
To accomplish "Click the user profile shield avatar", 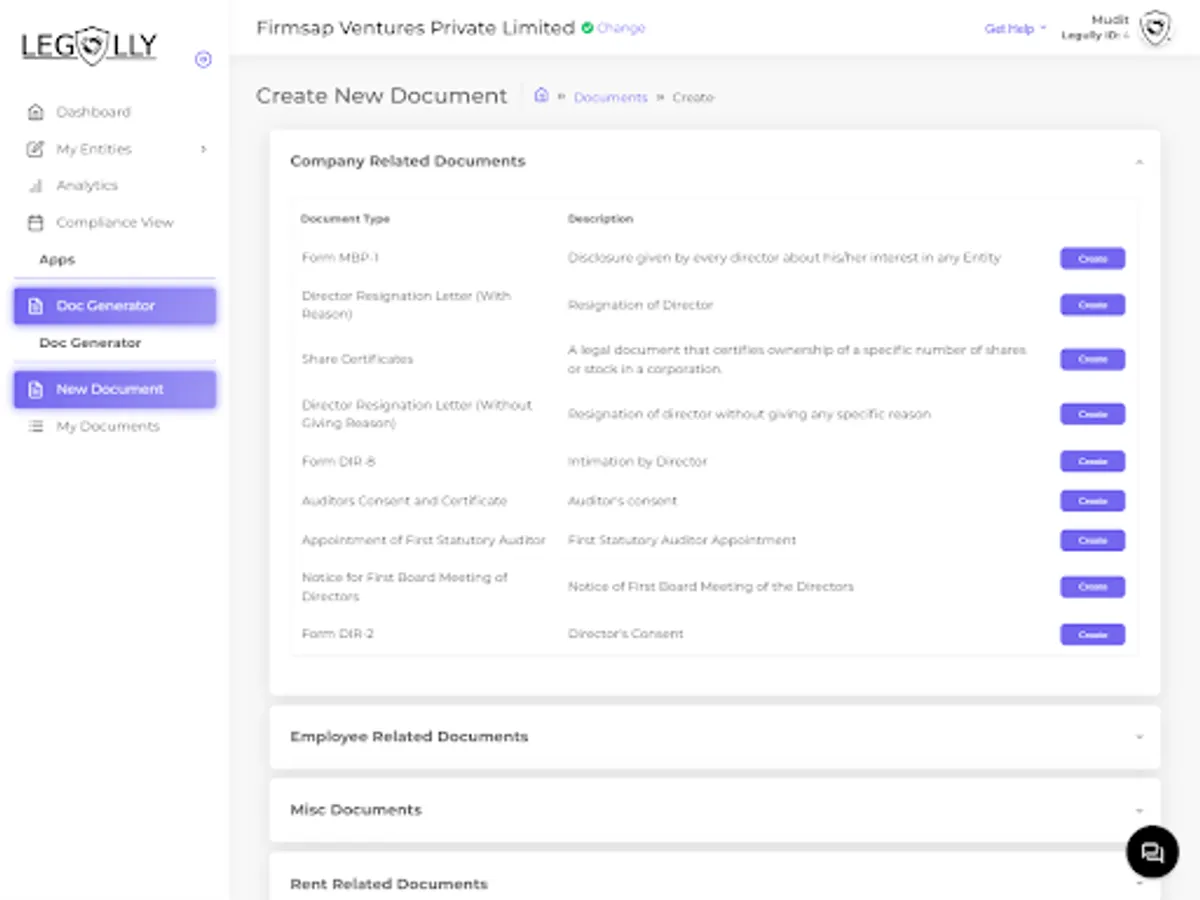I will coord(1155,28).
